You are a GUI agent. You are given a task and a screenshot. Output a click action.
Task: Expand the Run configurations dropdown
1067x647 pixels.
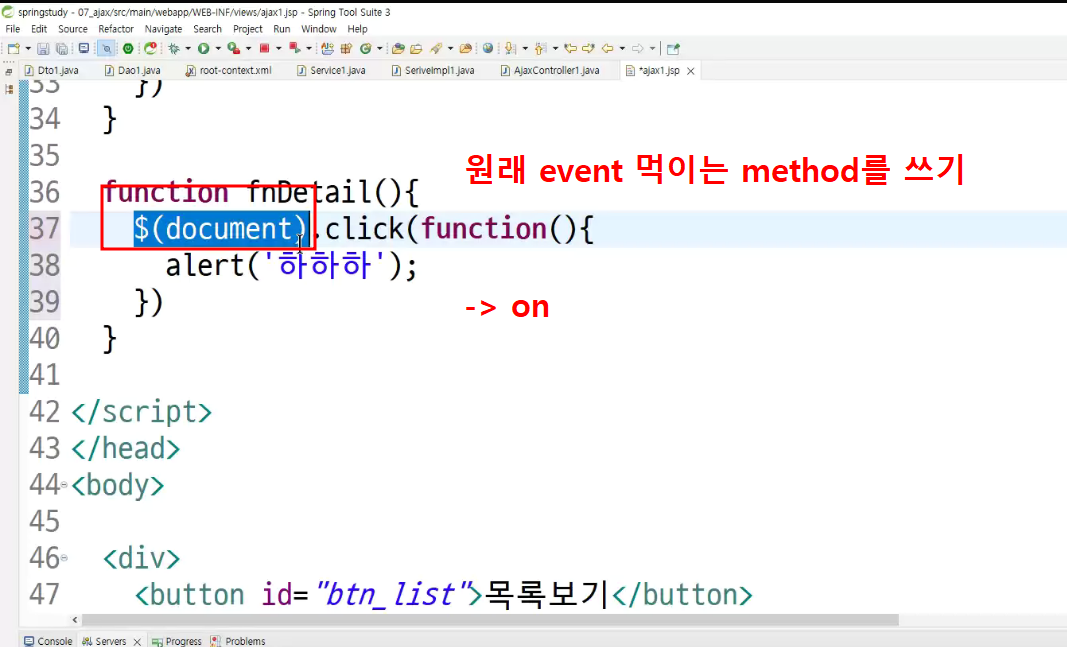tap(218, 48)
